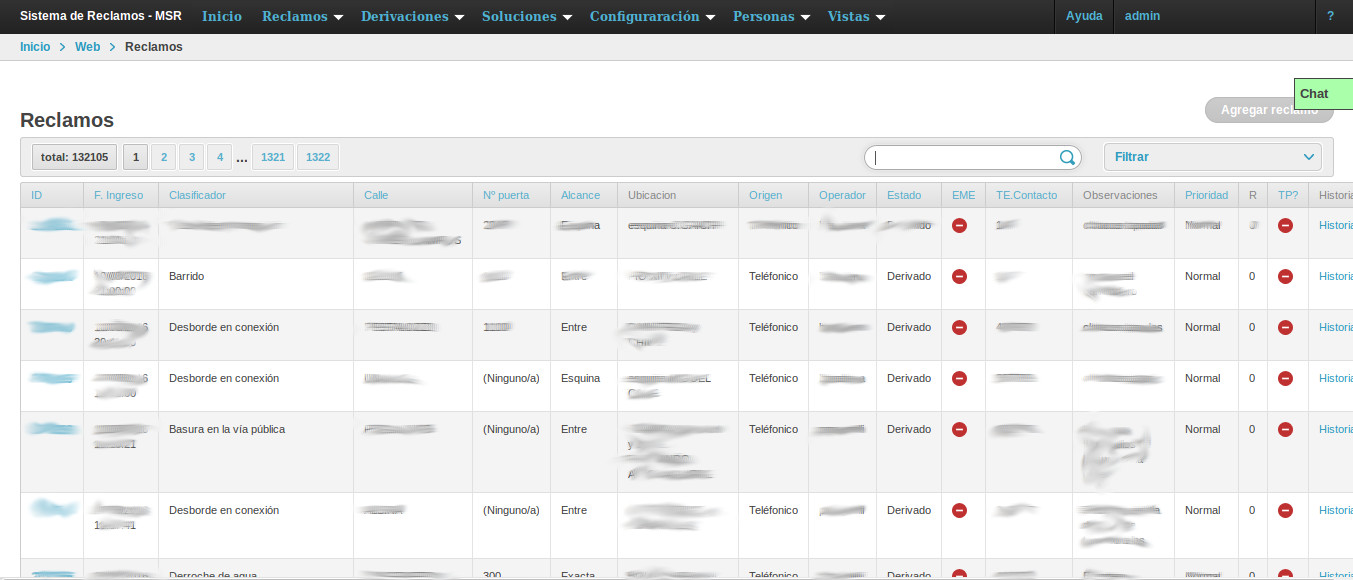This screenshot has width=1353, height=580.
Task: Click the Web breadcrumb link
Action: (87, 47)
